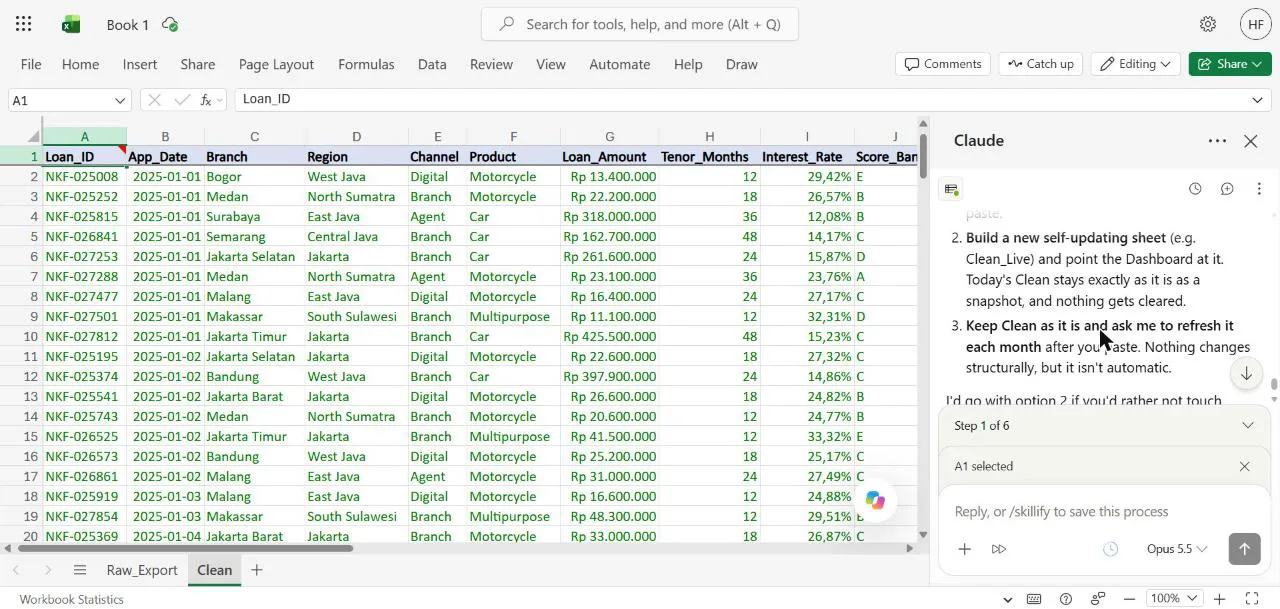Open the HF account profile

1256,24
